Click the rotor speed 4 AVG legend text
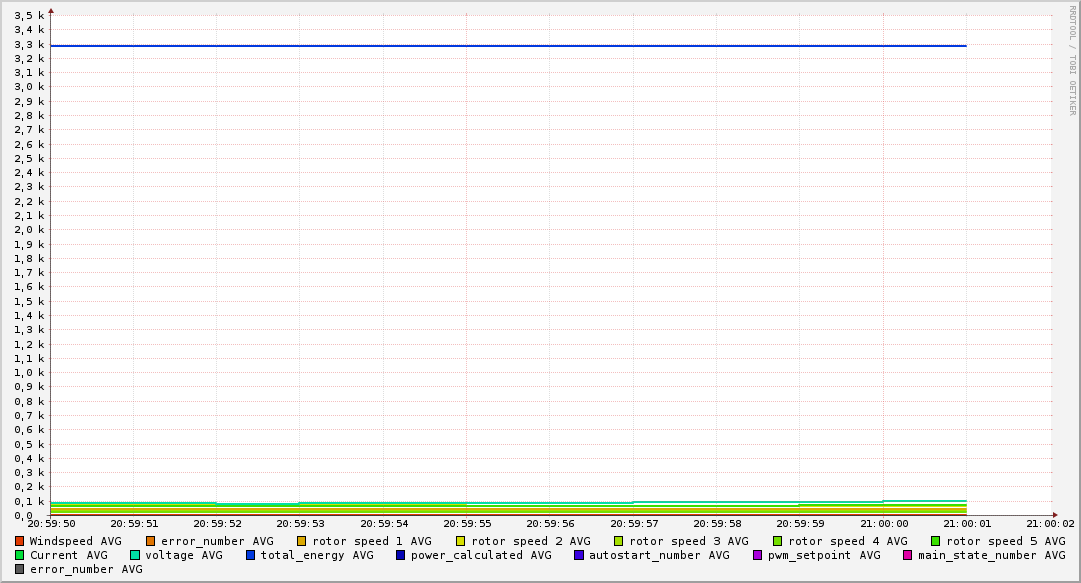 click(848, 541)
